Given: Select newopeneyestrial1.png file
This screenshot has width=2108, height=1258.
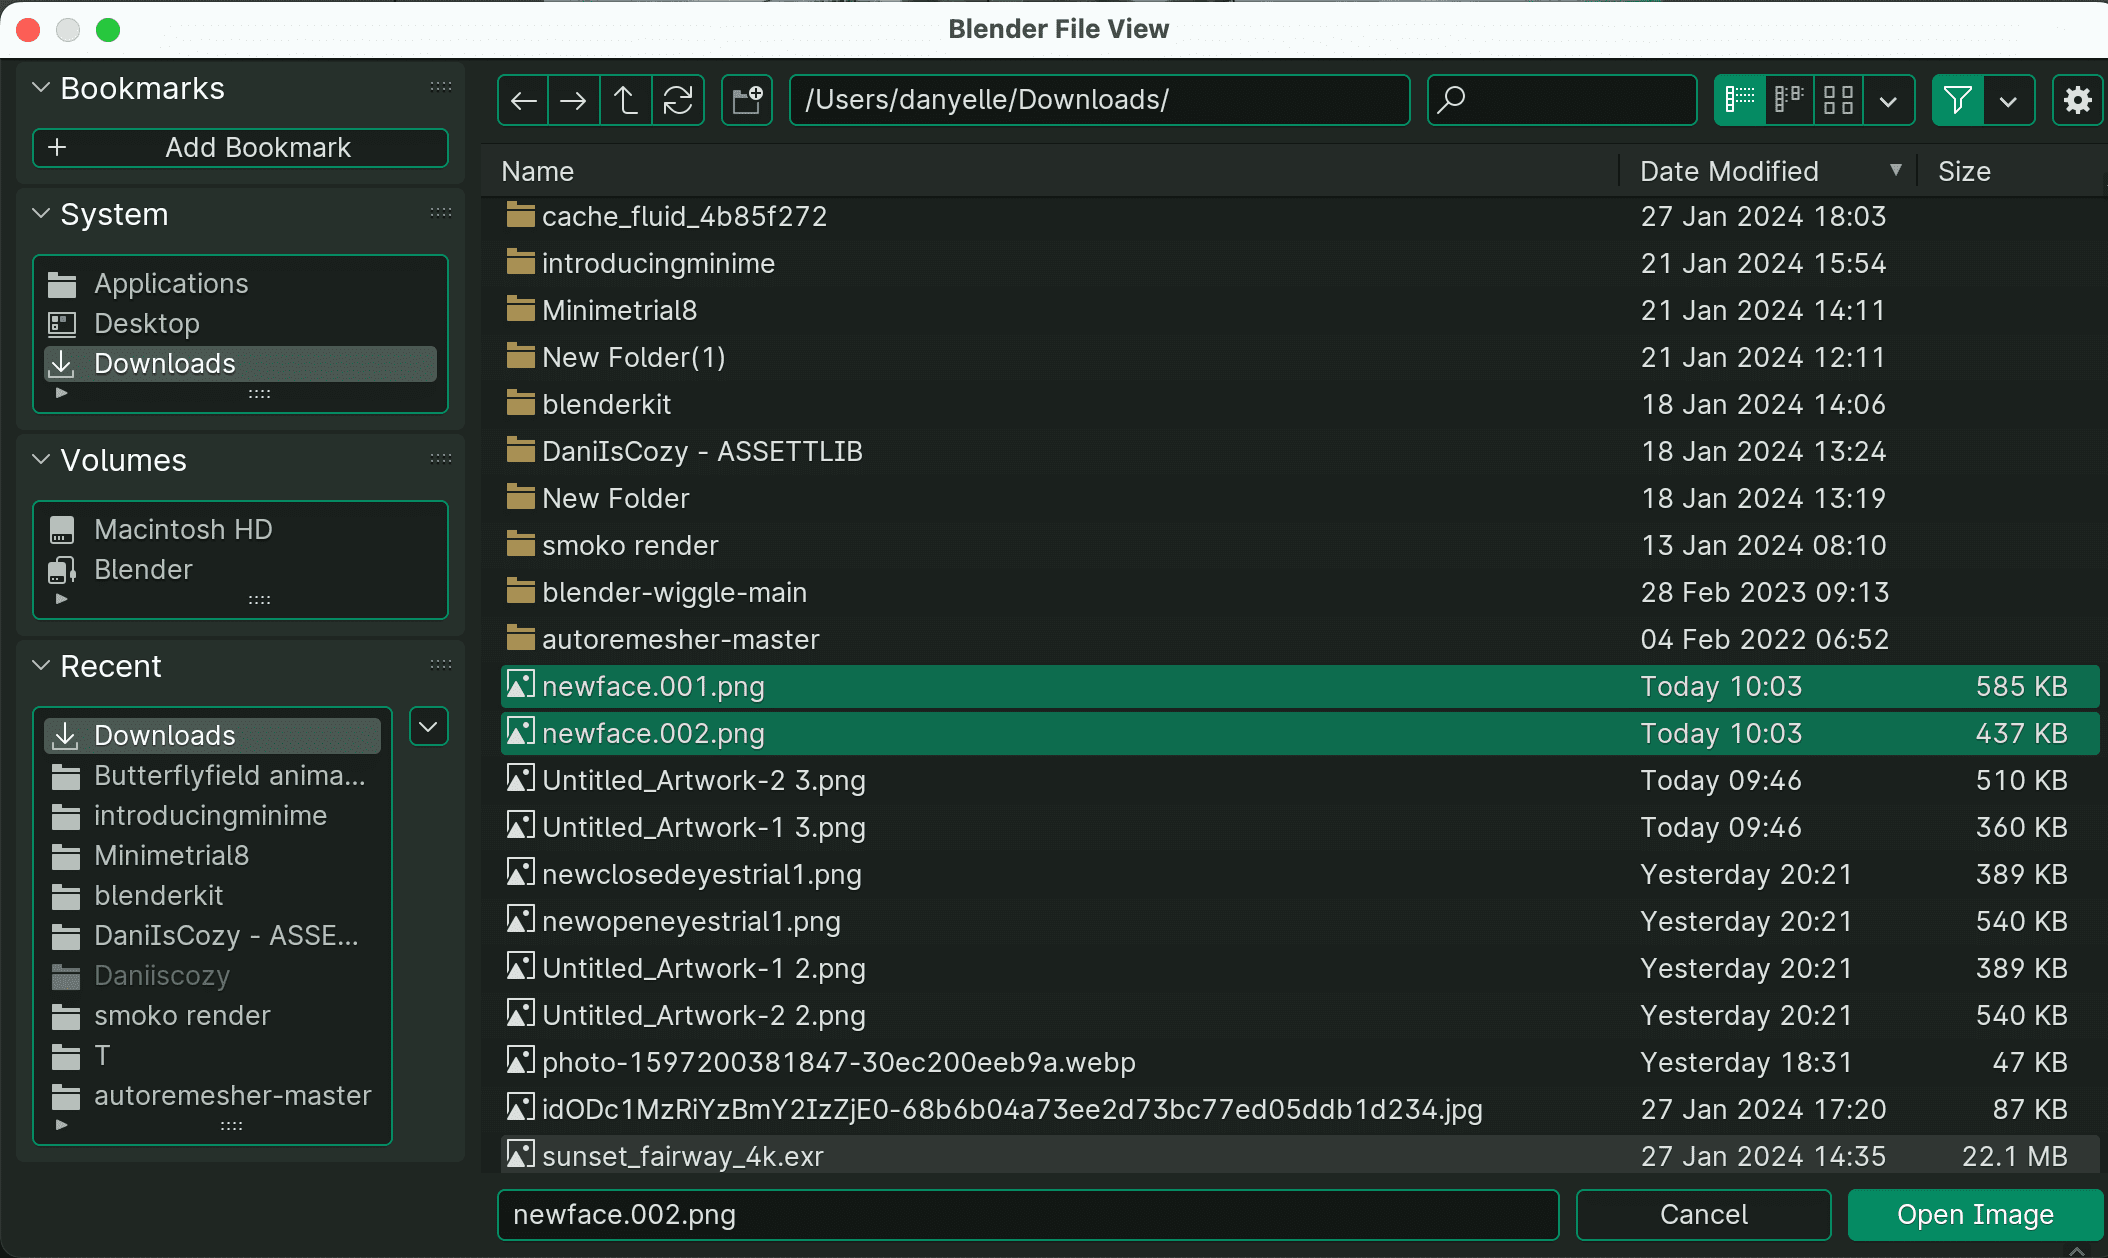Looking at the screenshot, I should pyautogui.click(x=1300, y=921).
